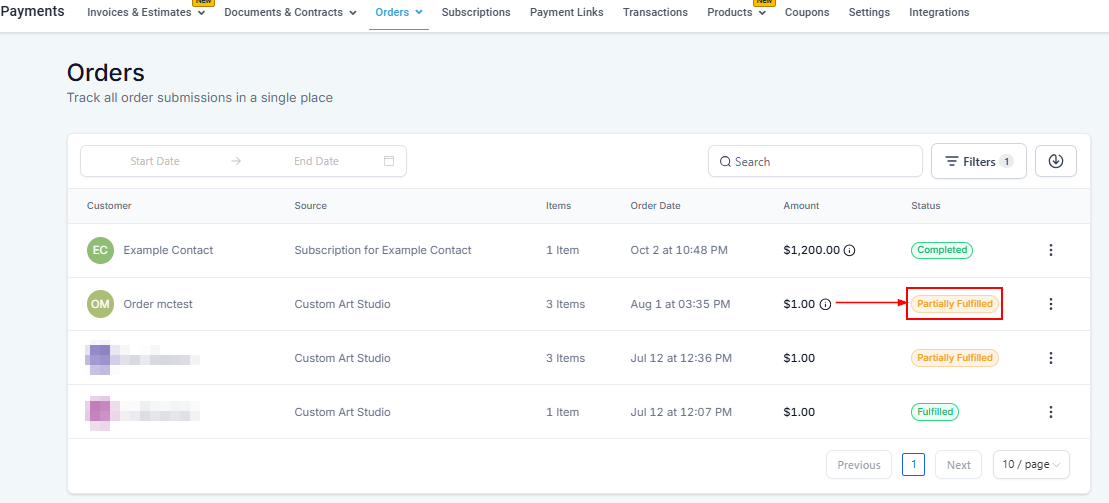Focus the Search orders input
This screenshot has height=503, width=1109.
click(815, 161)
